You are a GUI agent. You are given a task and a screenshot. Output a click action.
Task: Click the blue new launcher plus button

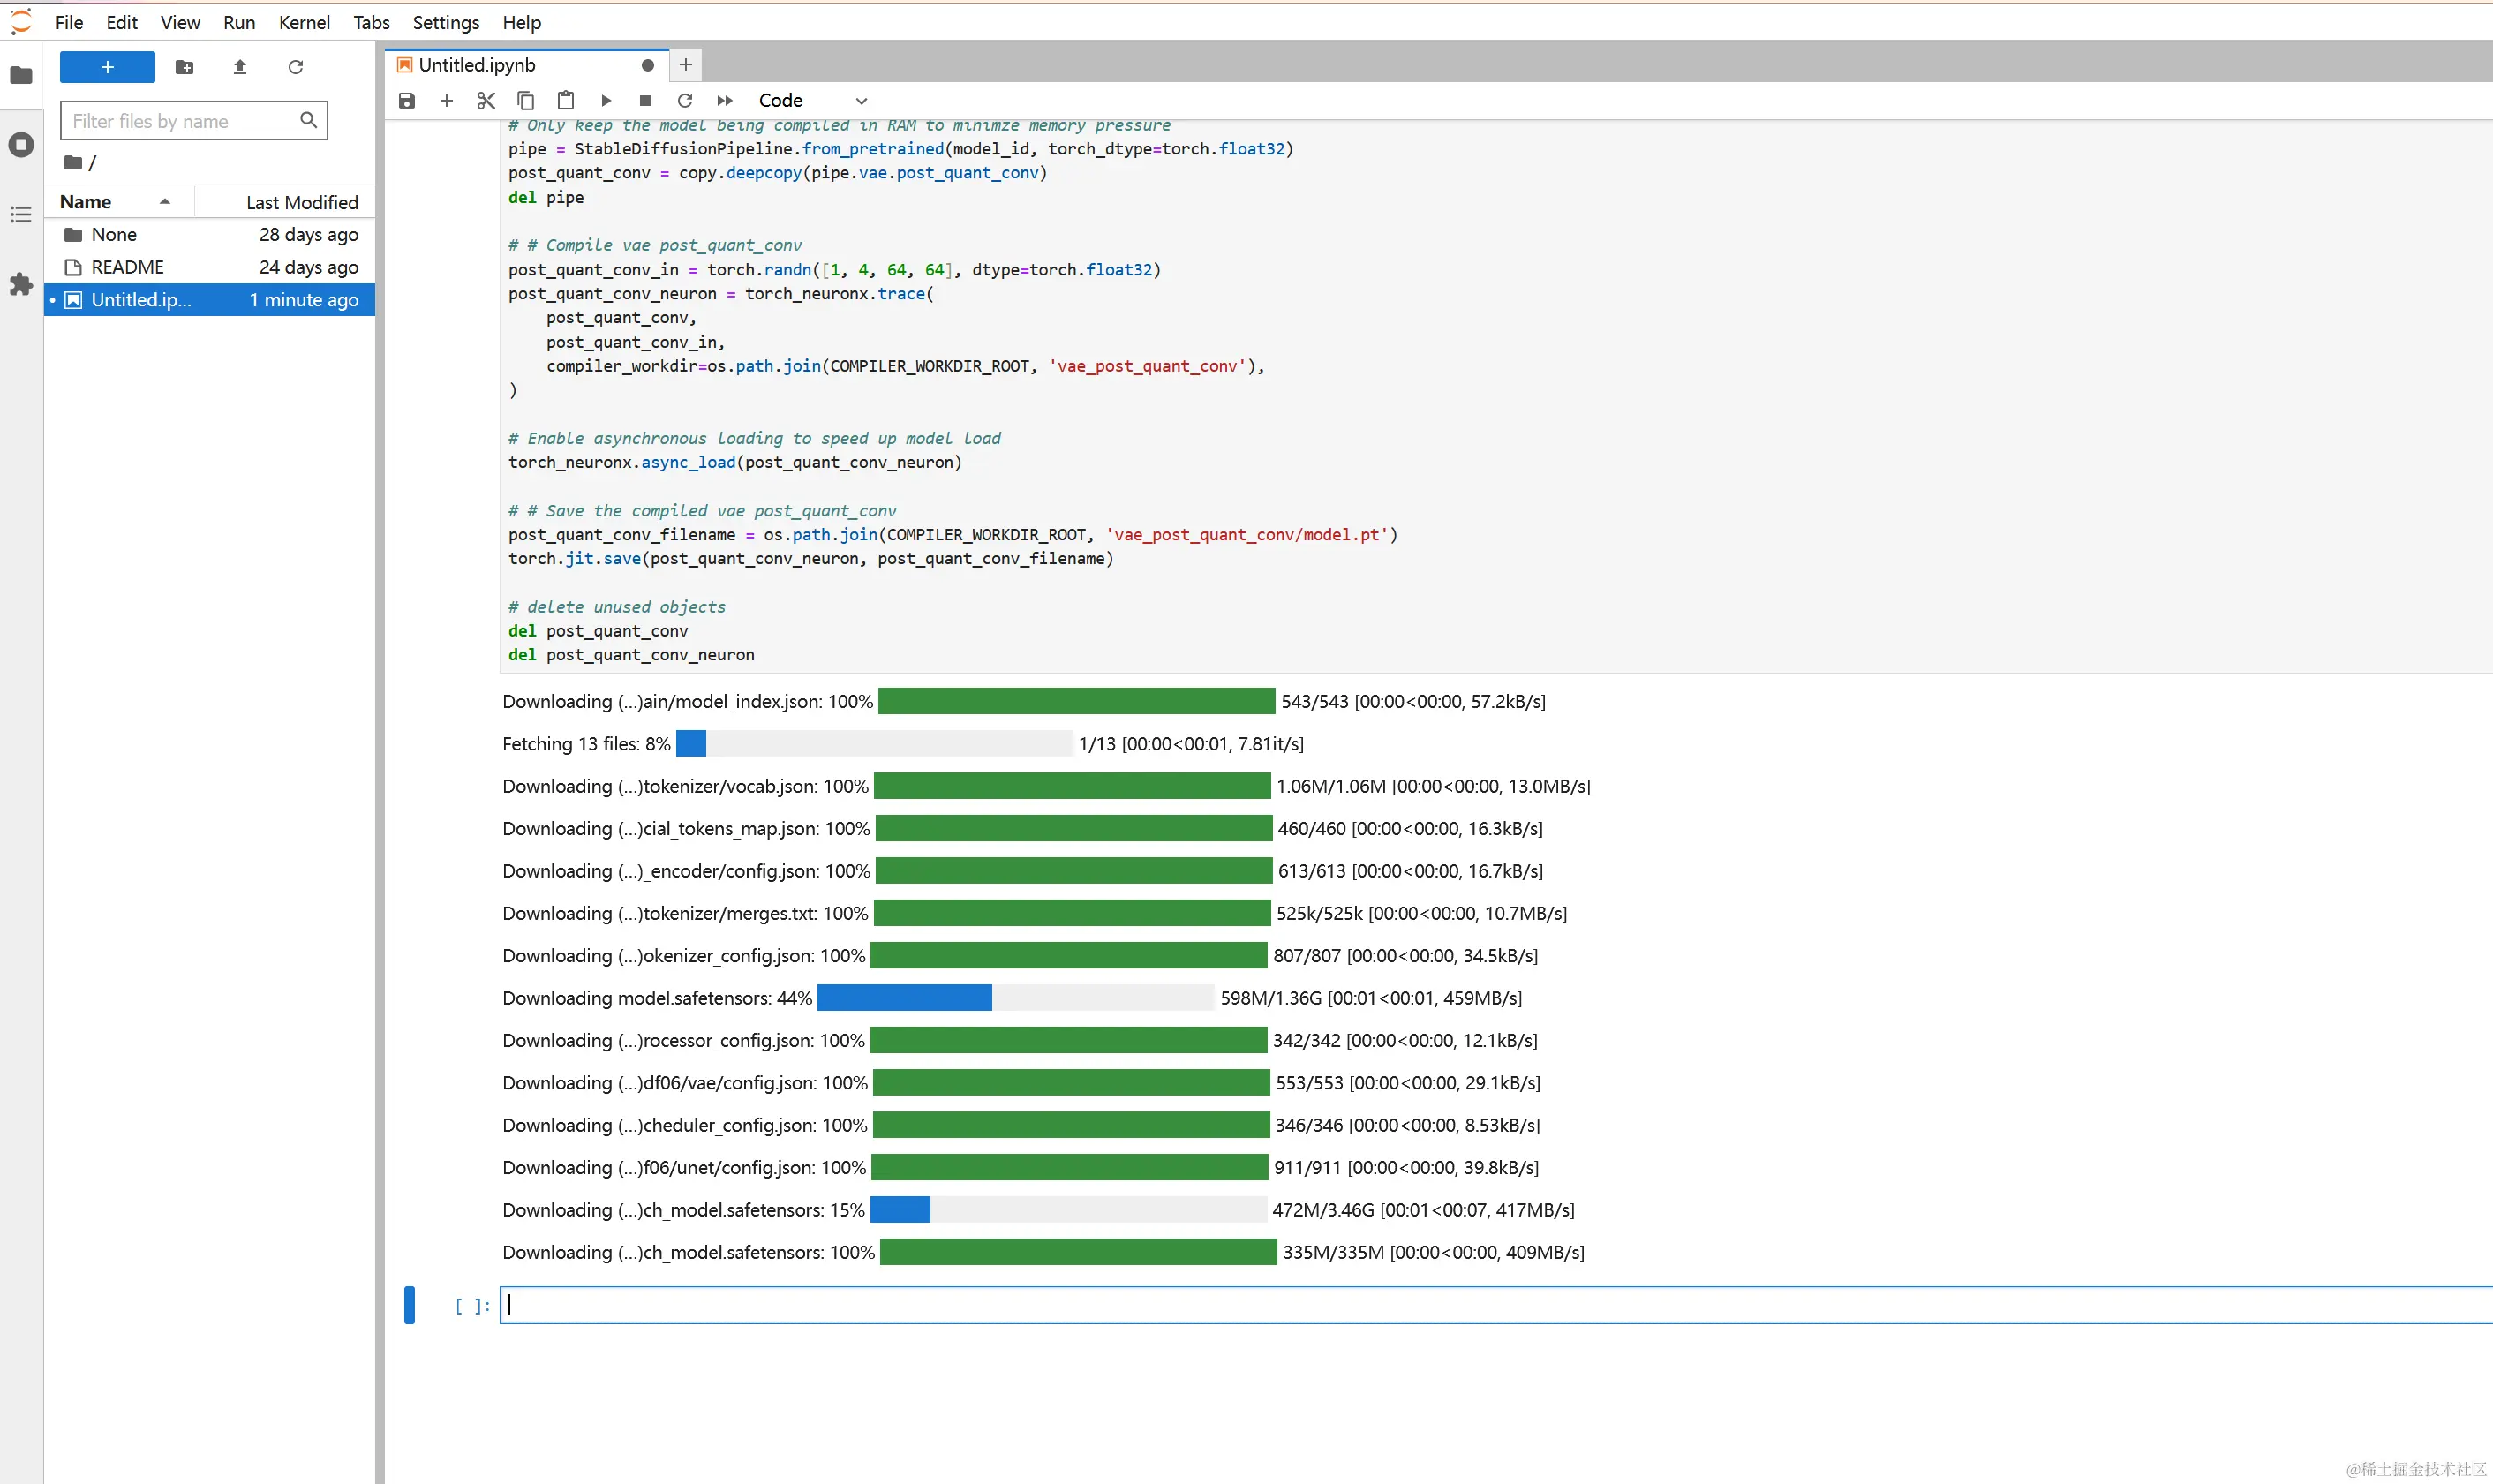[107, 67]
